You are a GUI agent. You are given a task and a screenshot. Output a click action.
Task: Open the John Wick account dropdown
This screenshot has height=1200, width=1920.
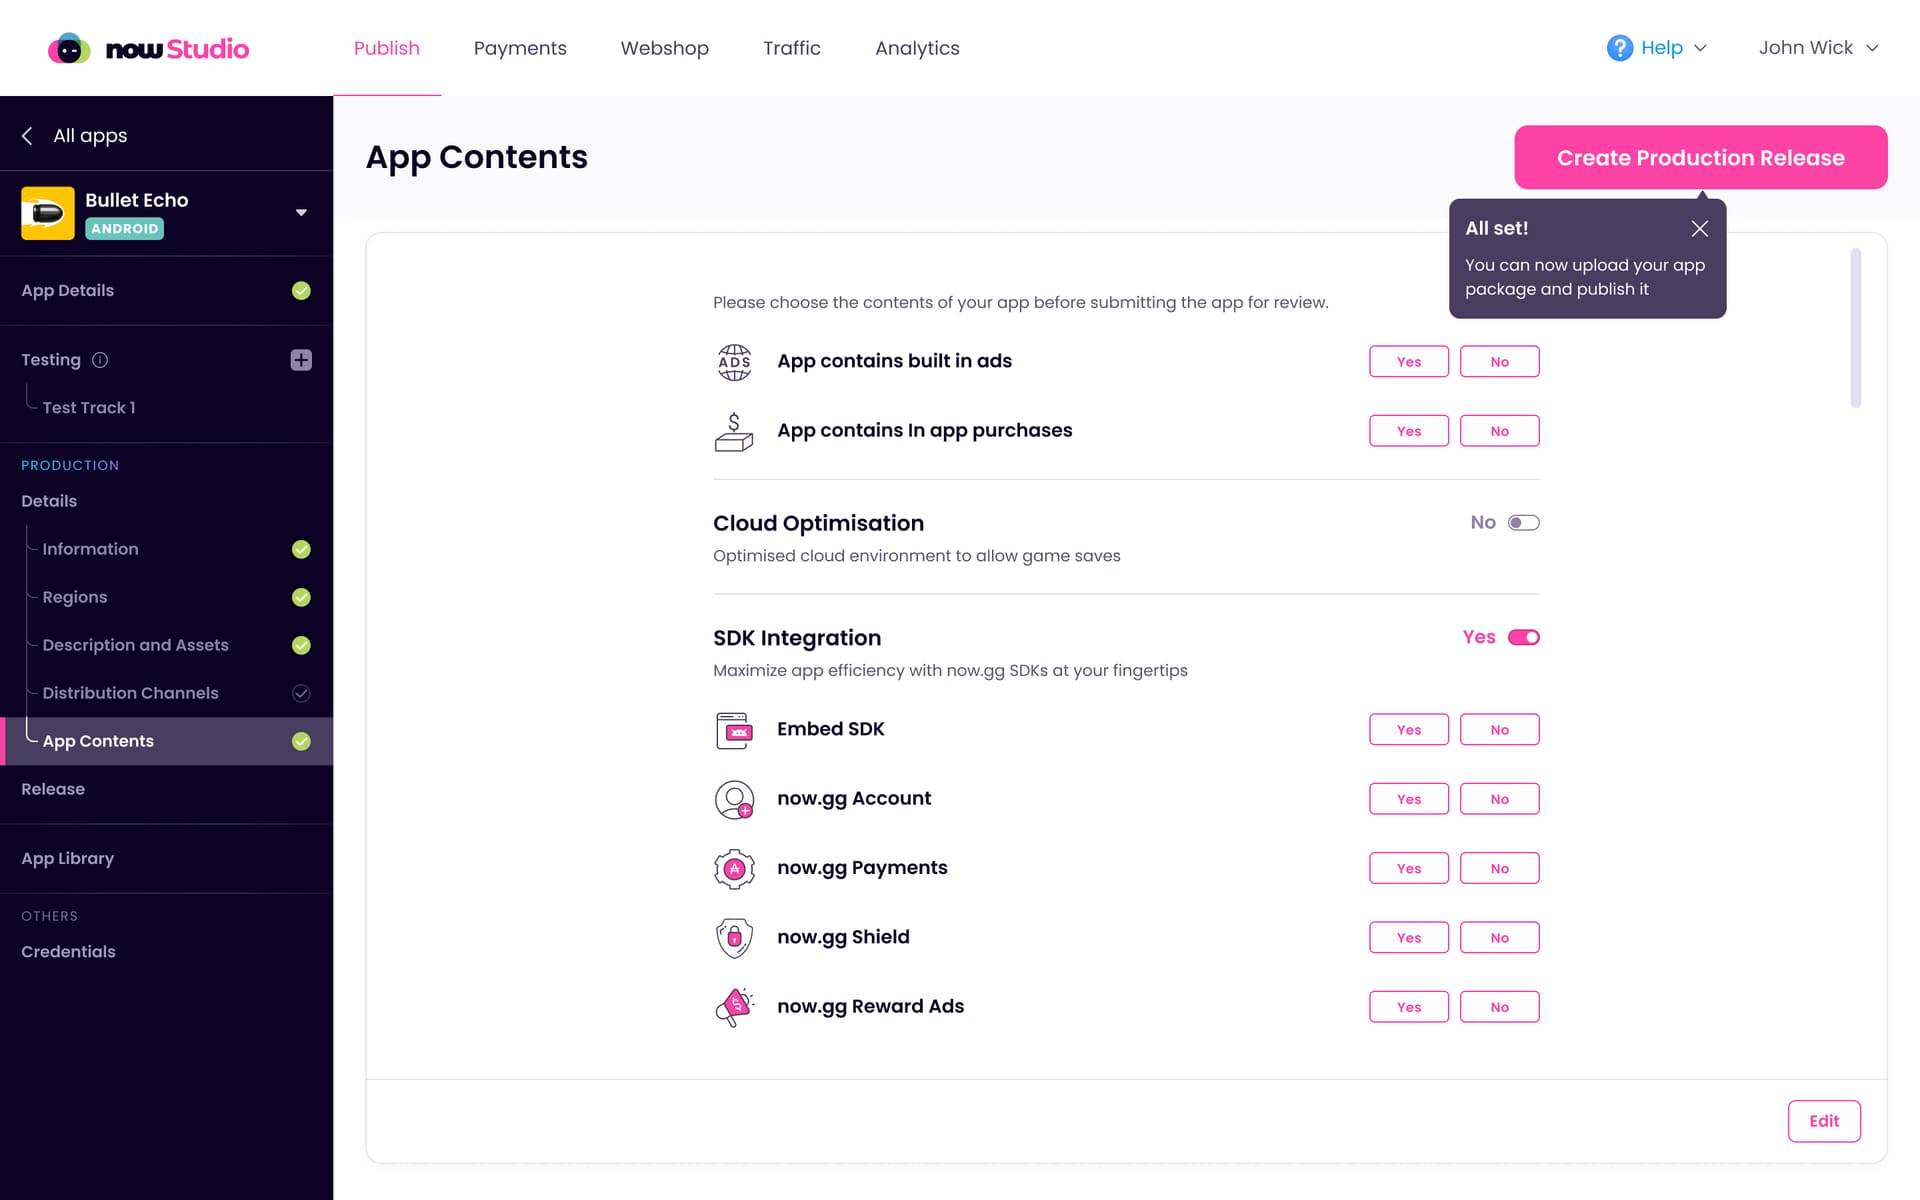[x=1818, y=48]
